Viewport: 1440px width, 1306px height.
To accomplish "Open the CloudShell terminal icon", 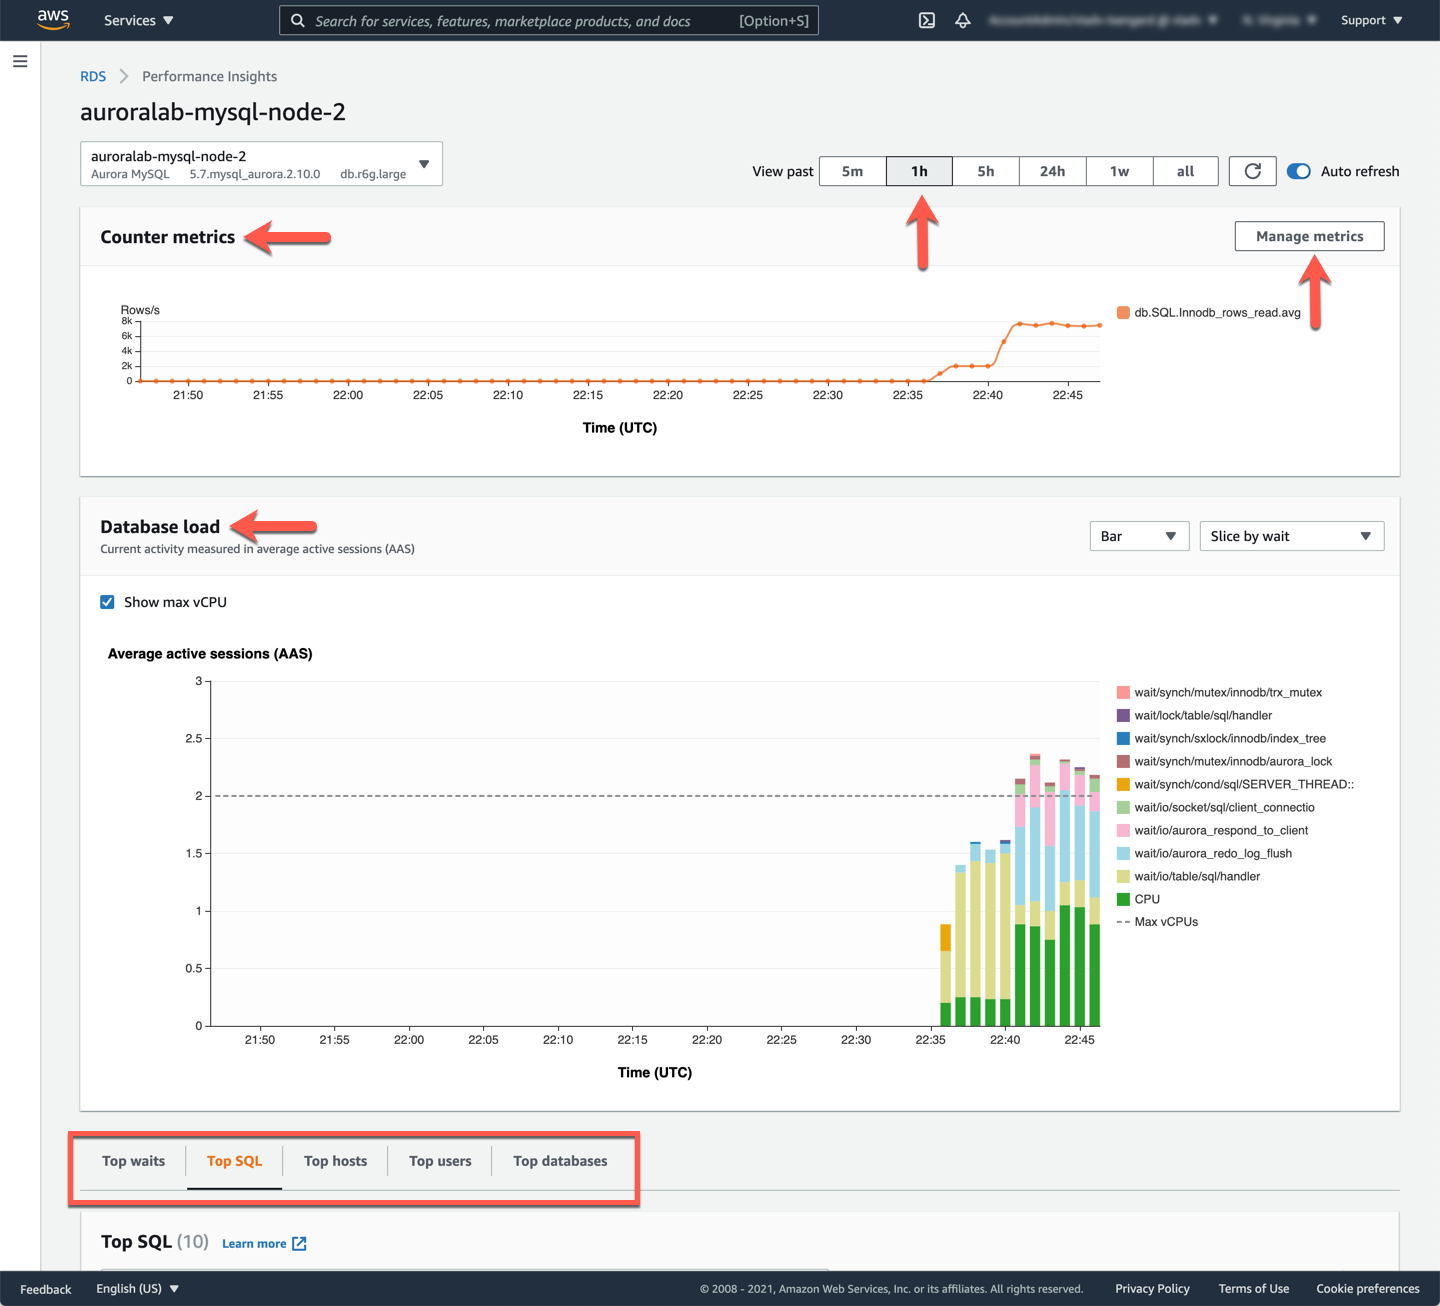I will (927, 20).
